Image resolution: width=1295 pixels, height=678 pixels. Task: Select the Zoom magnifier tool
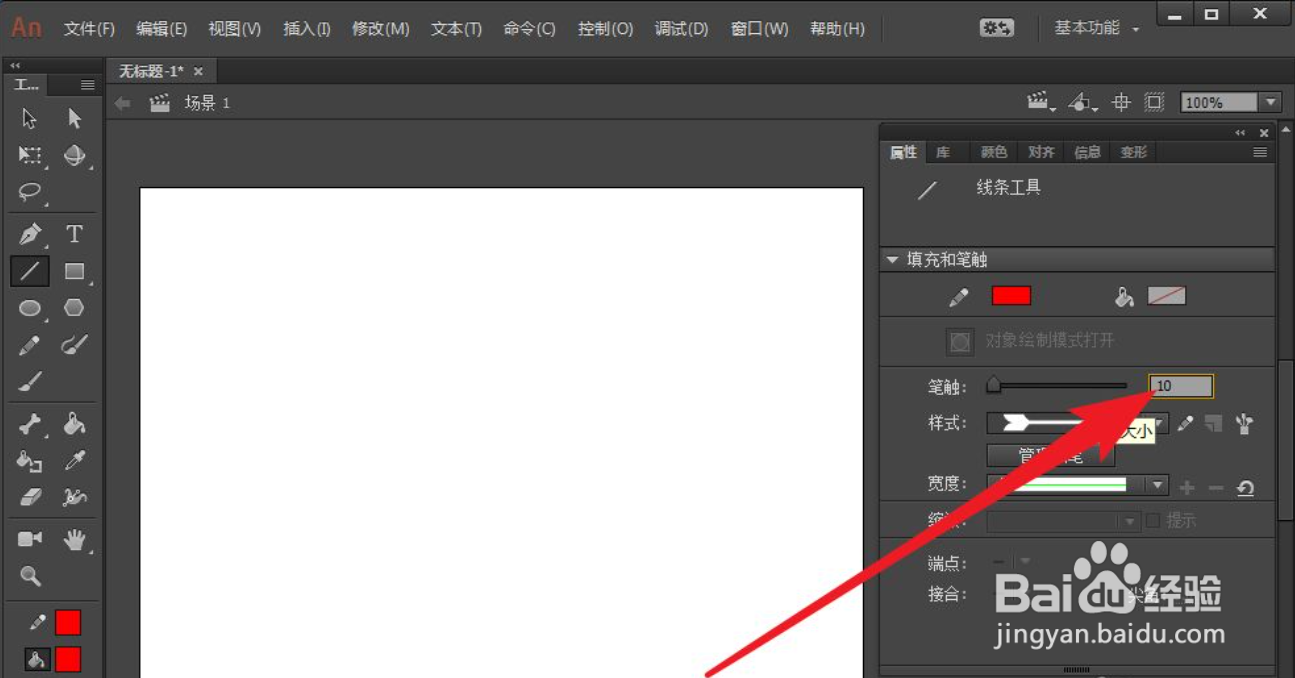pyautogui.click(x=30, y=576)
